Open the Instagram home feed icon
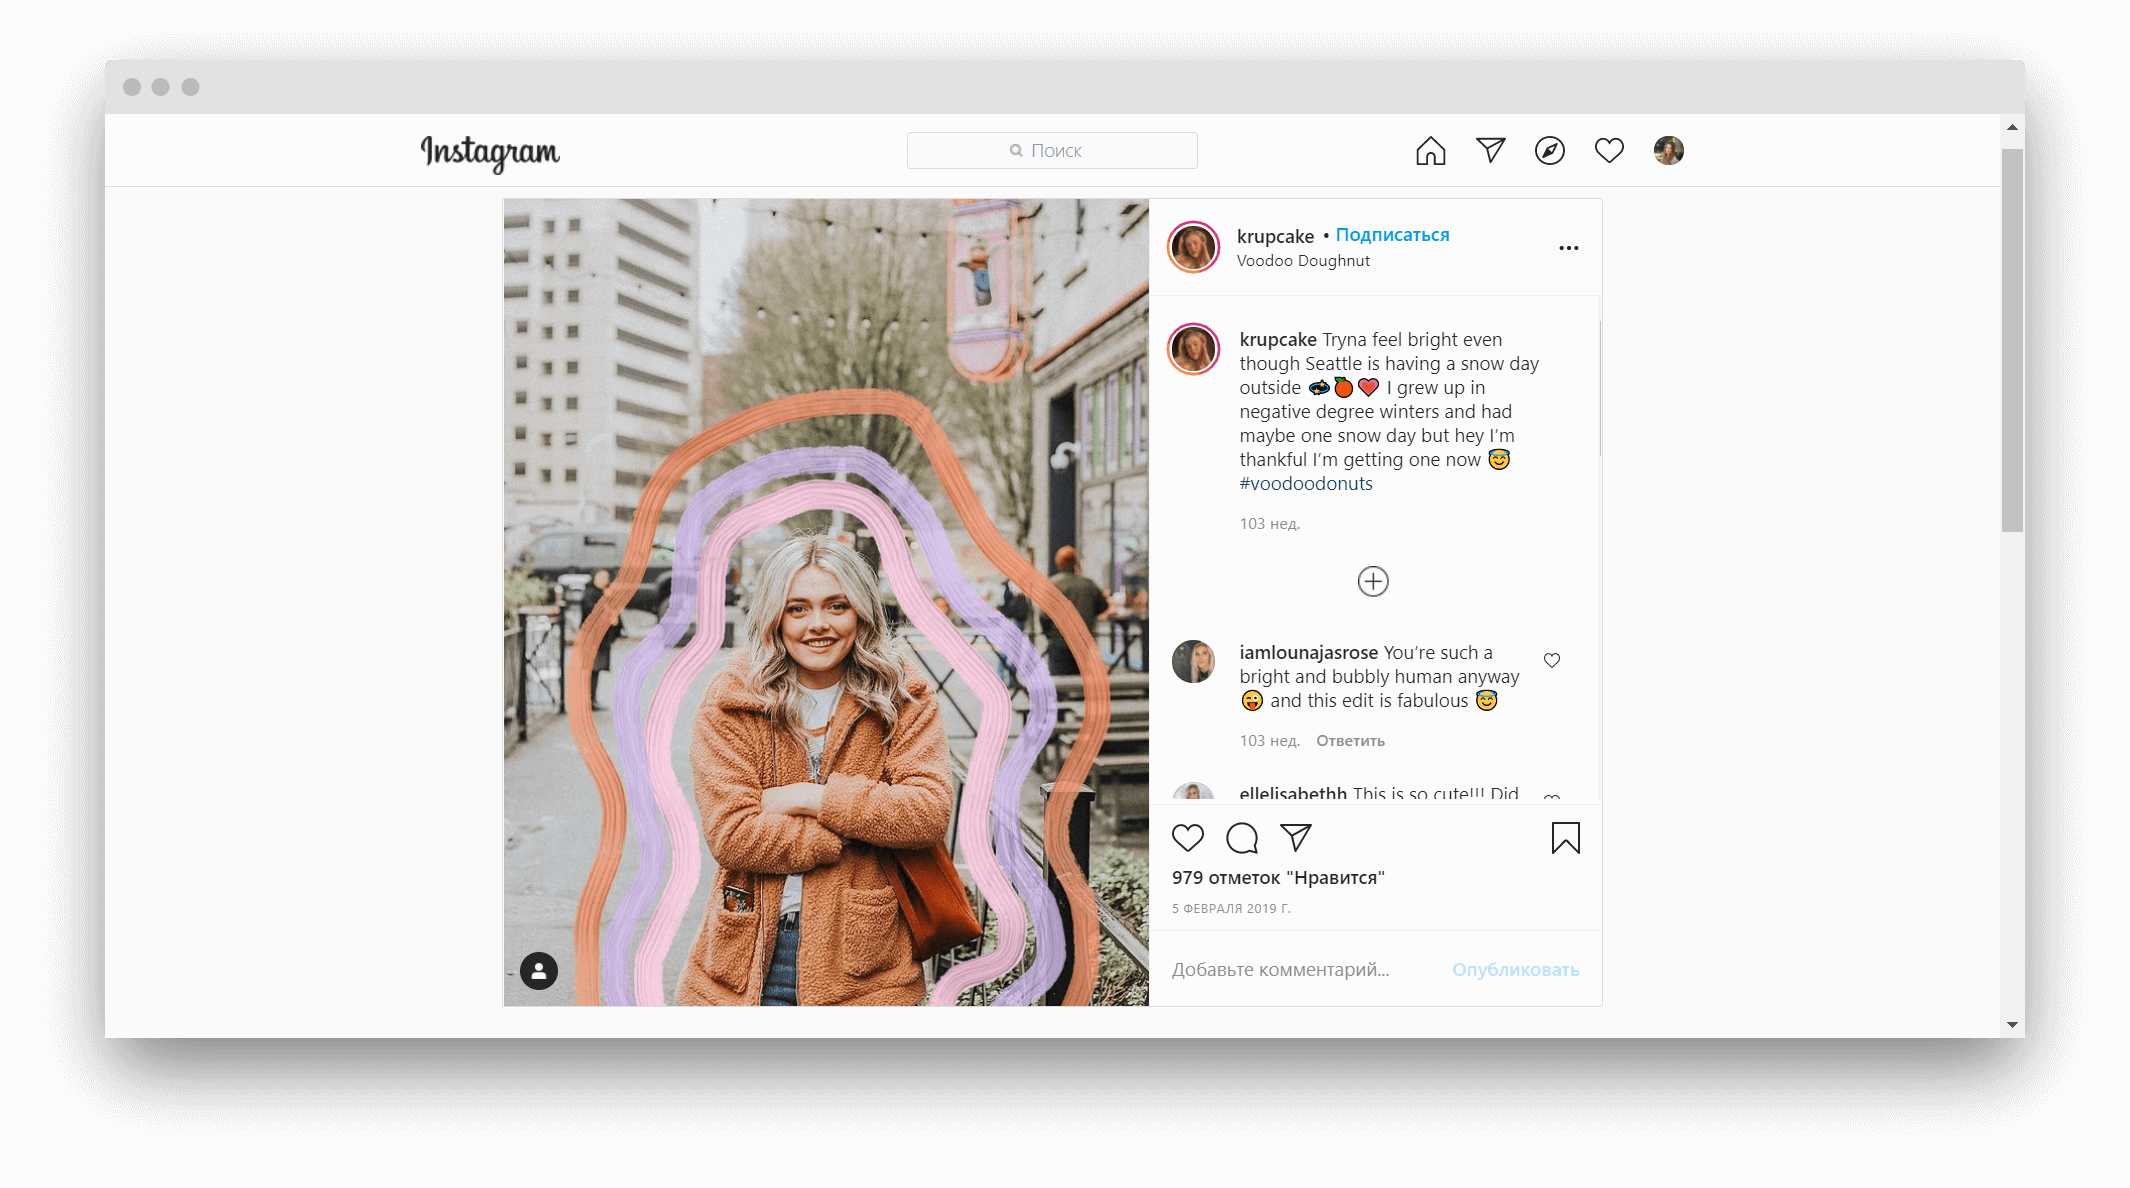The width and height of the screenshot is (2130, 1188). click(x=1430, y=151)
